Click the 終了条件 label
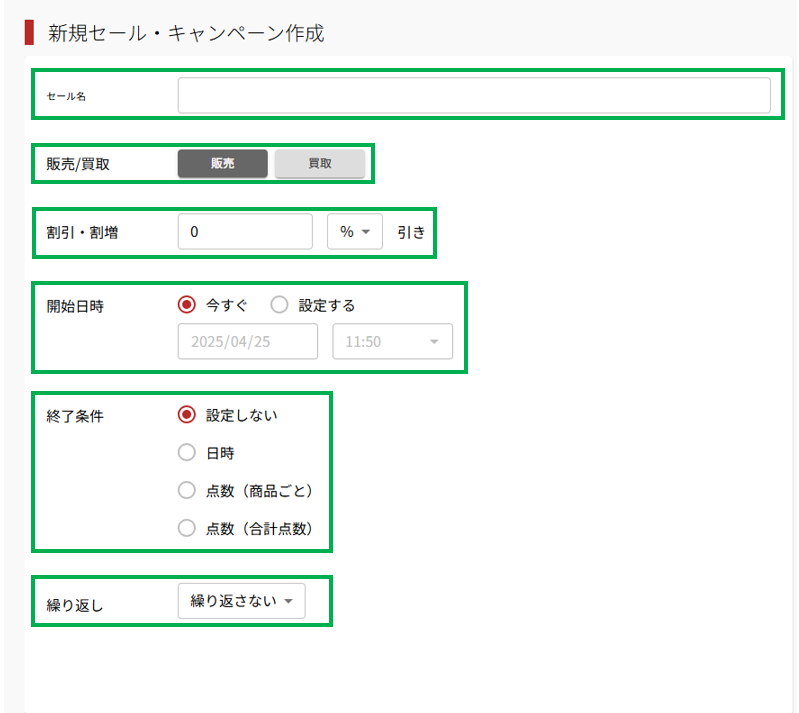799x713 pixels. pyautogui.click(x=75, y=416)
